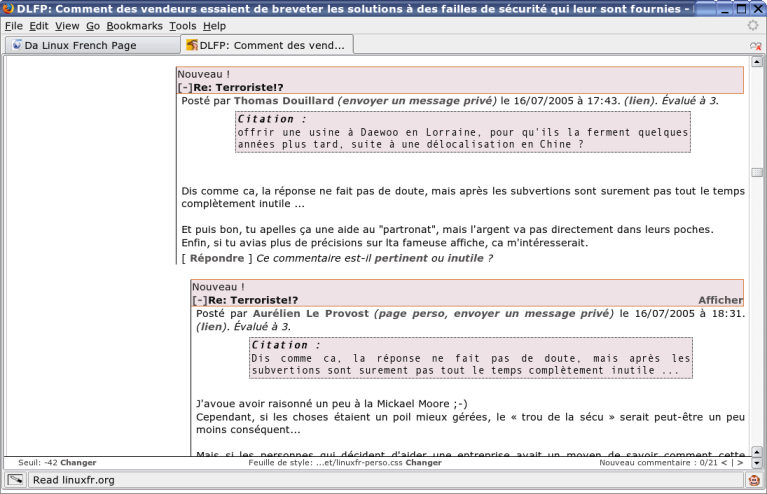Click Afficher on Aurélien Le Provost's comment header
Viewport: 767px width, 494px height.
click(x=721, y=300)
